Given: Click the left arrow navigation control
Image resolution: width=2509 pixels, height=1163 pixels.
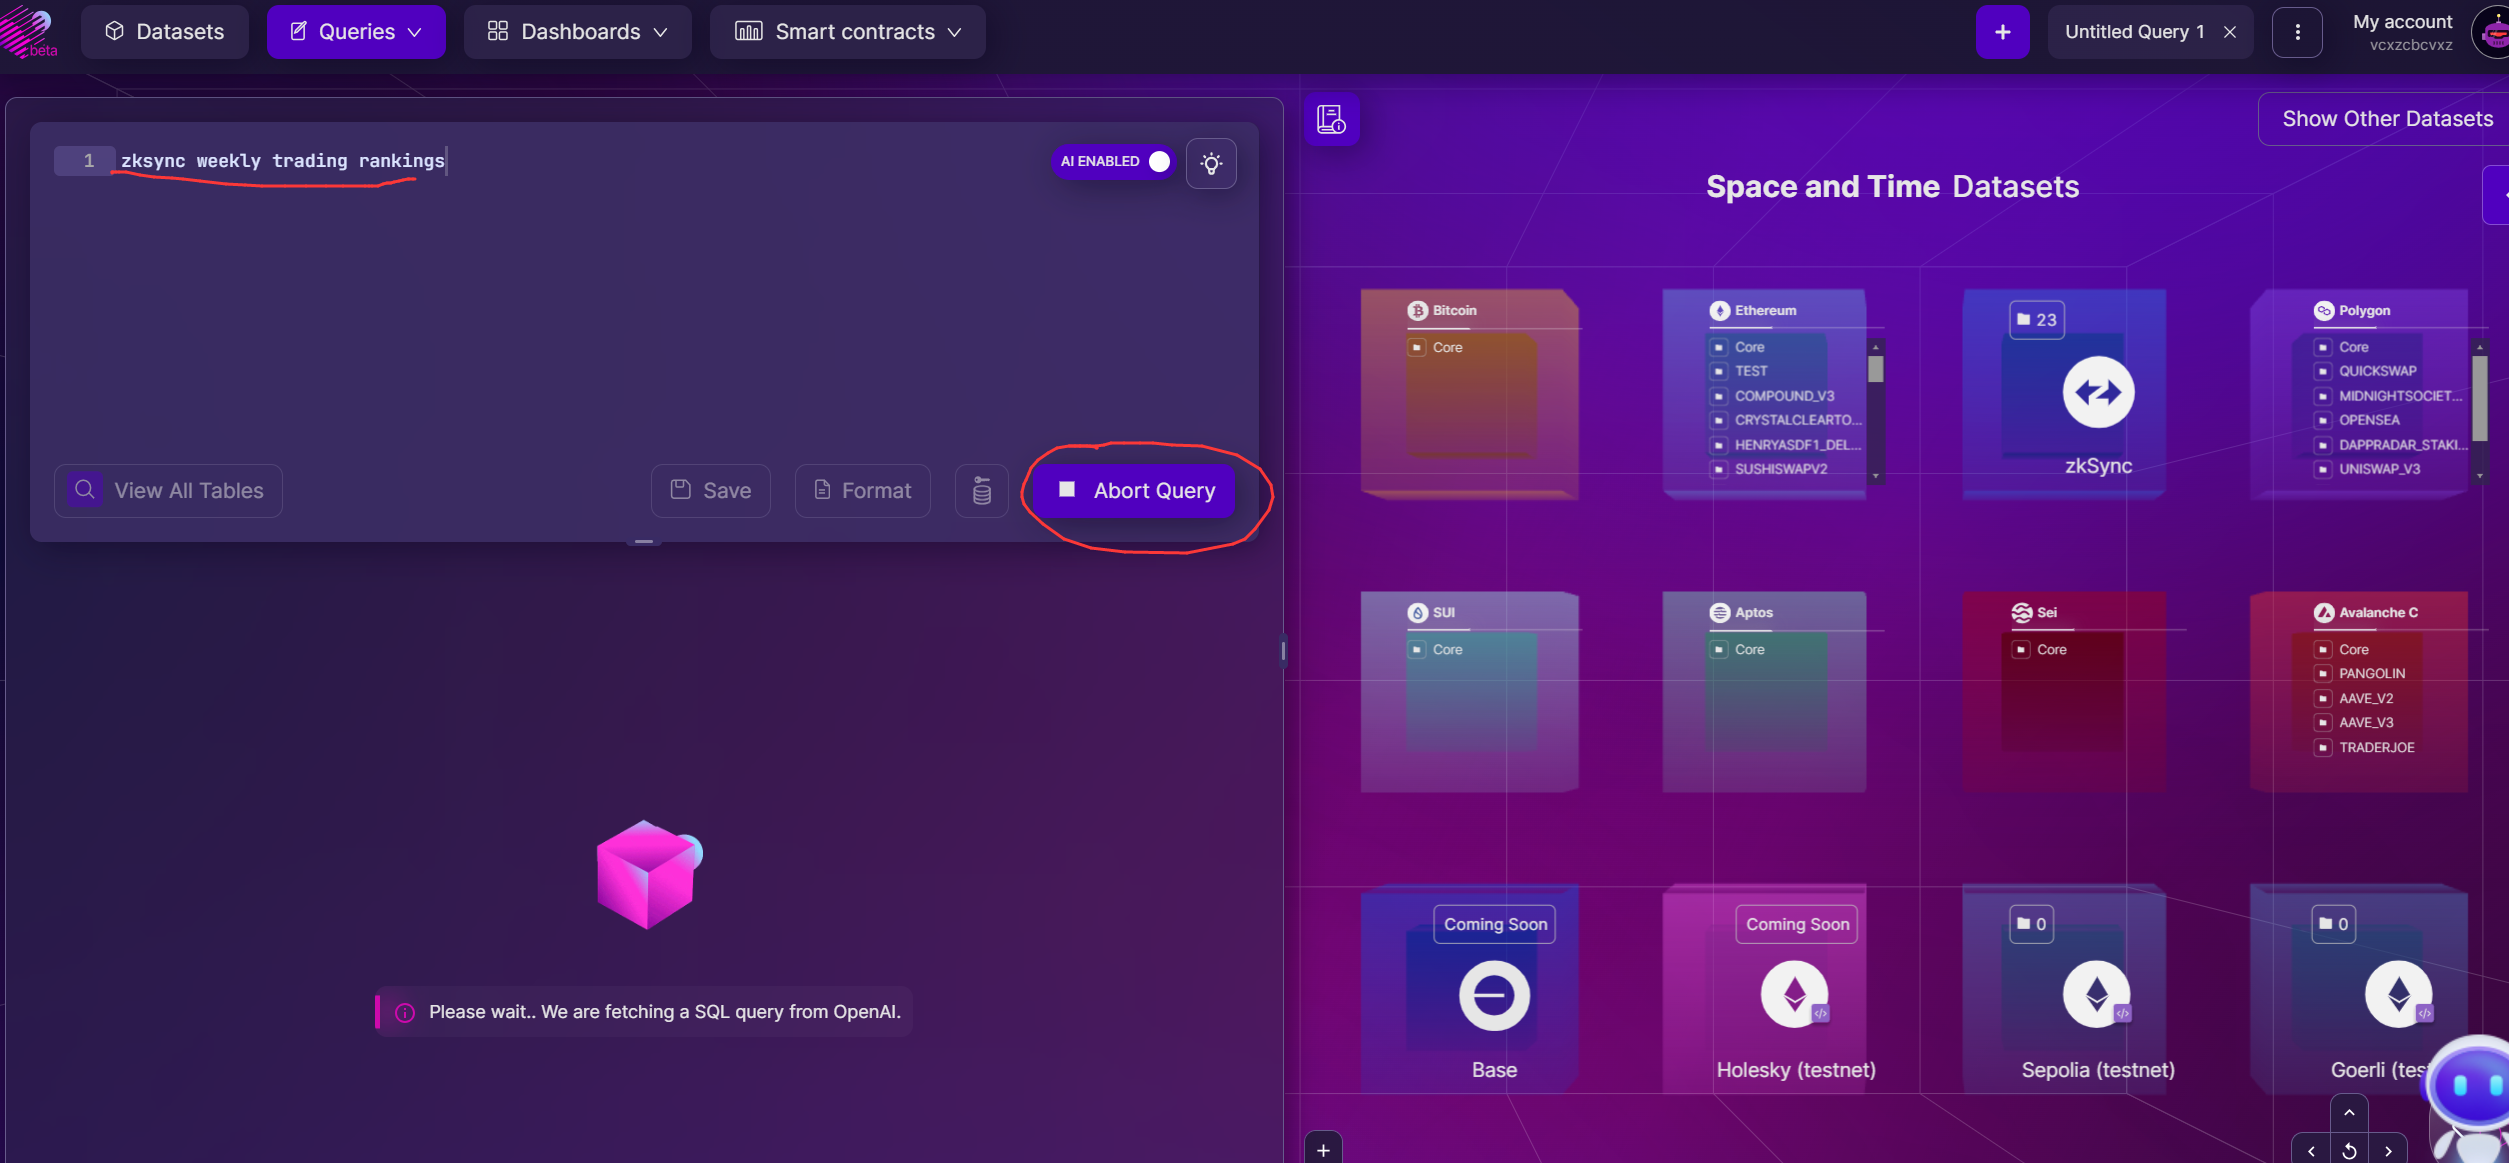Looking at the screenshot, I should point(2310,1151).
